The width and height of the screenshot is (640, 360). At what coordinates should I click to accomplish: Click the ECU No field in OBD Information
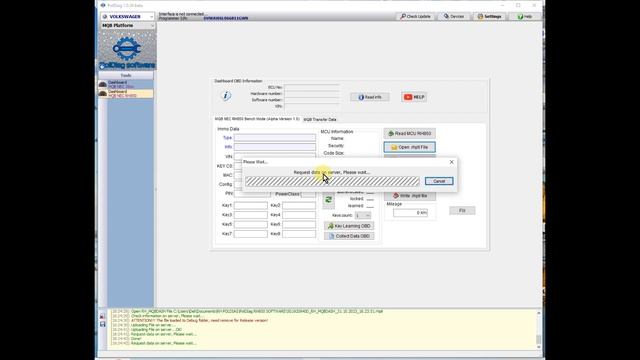[x=311, y=87]
